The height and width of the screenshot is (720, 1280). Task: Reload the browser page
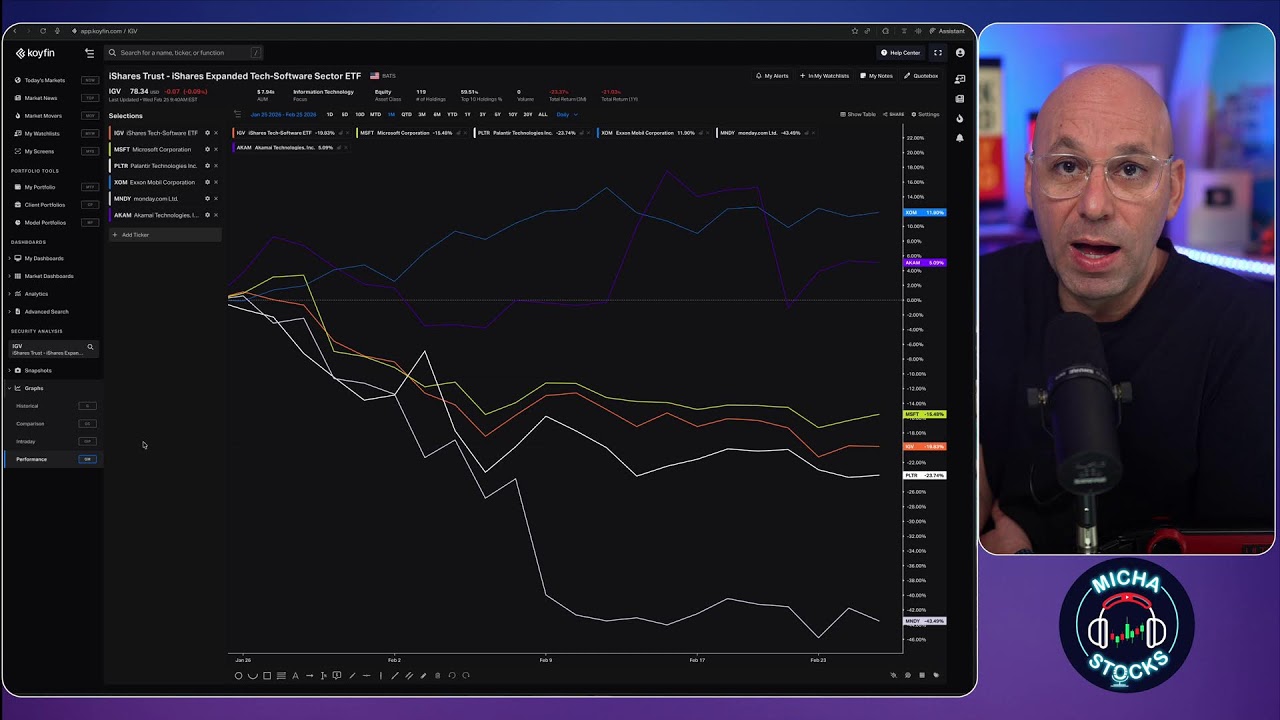tap(42, 31)
